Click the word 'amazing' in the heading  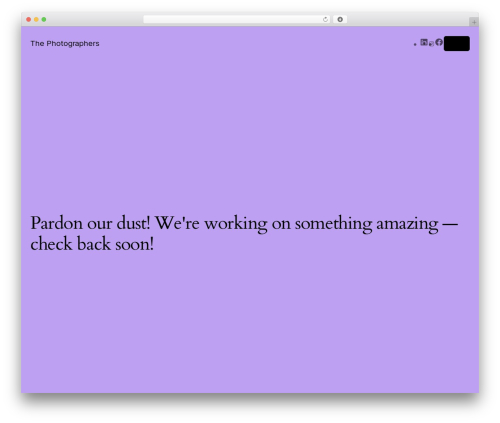pos(407,224)
